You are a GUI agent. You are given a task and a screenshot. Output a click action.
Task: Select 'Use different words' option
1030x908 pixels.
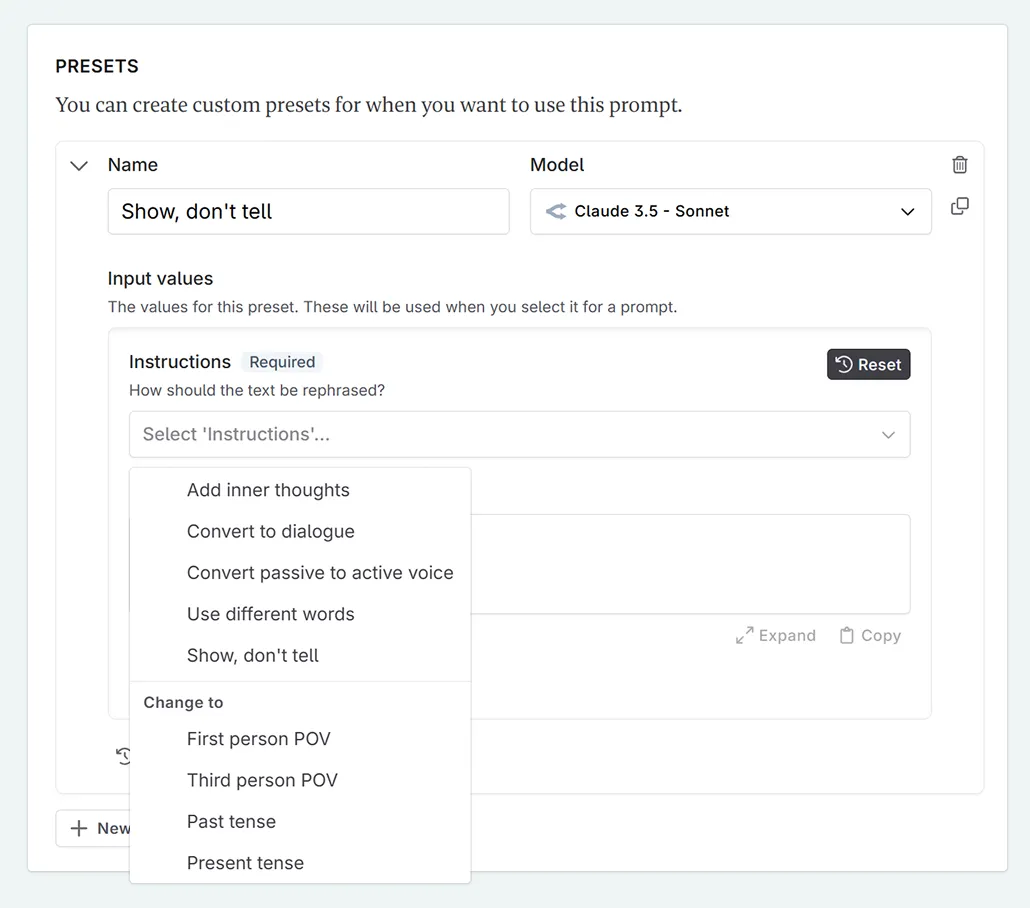click(x=270, y=614)
